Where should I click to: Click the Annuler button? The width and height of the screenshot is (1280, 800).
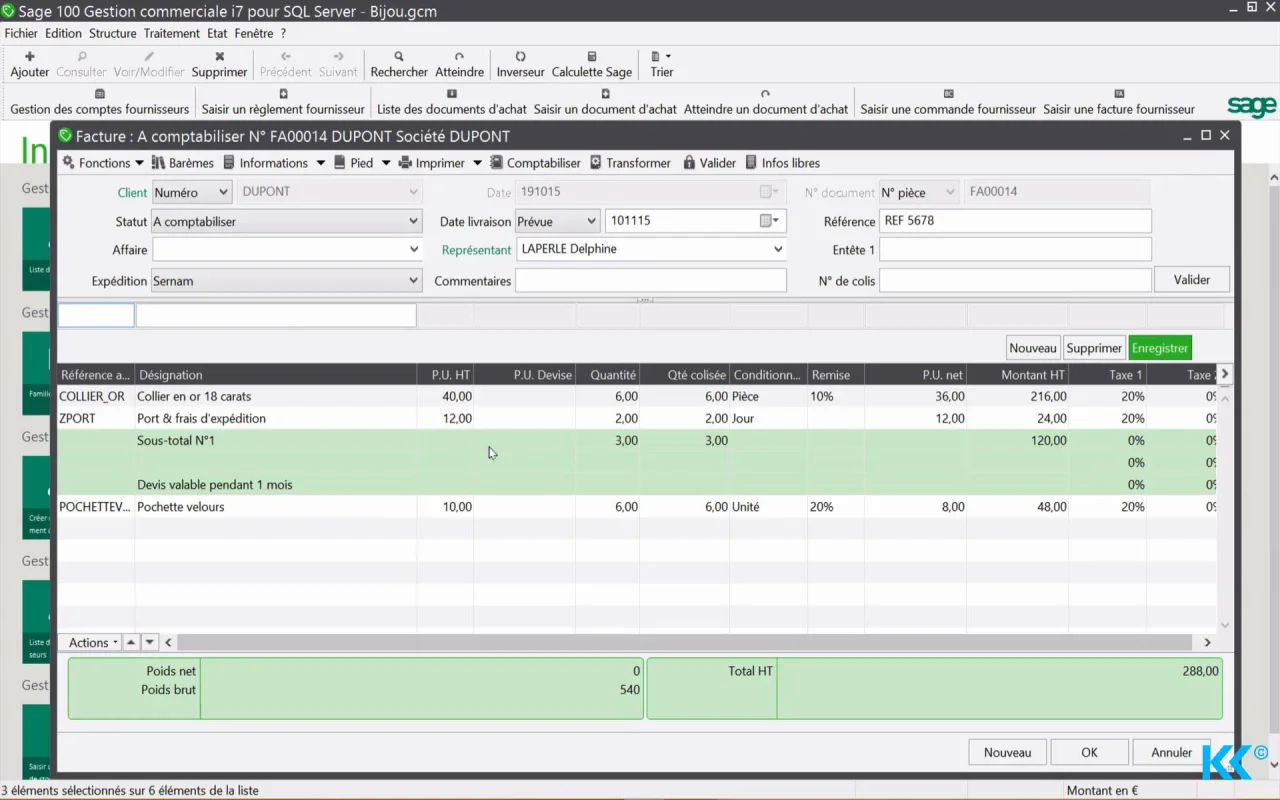(x=1171, y=752)
